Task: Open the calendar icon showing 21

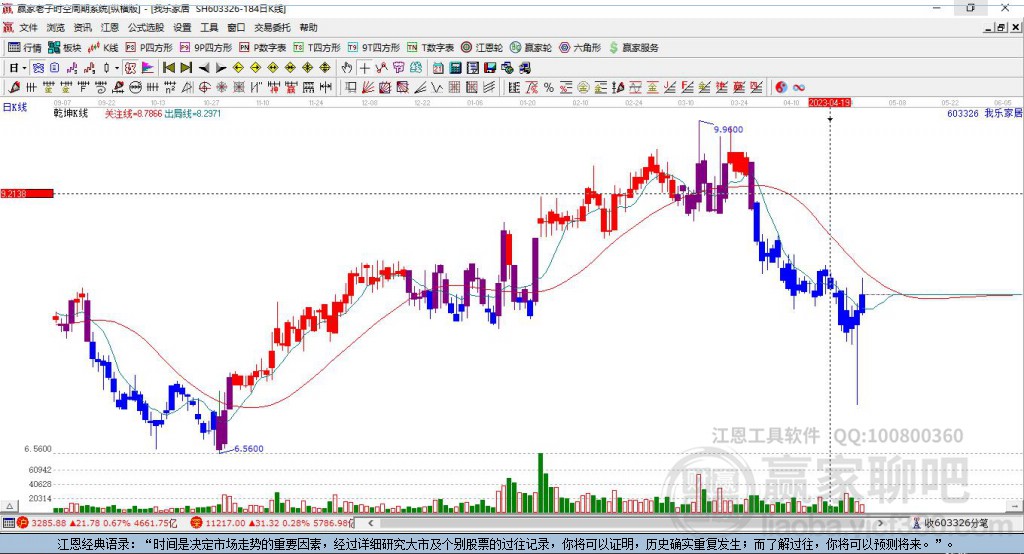Action: (x=438, y=68)
